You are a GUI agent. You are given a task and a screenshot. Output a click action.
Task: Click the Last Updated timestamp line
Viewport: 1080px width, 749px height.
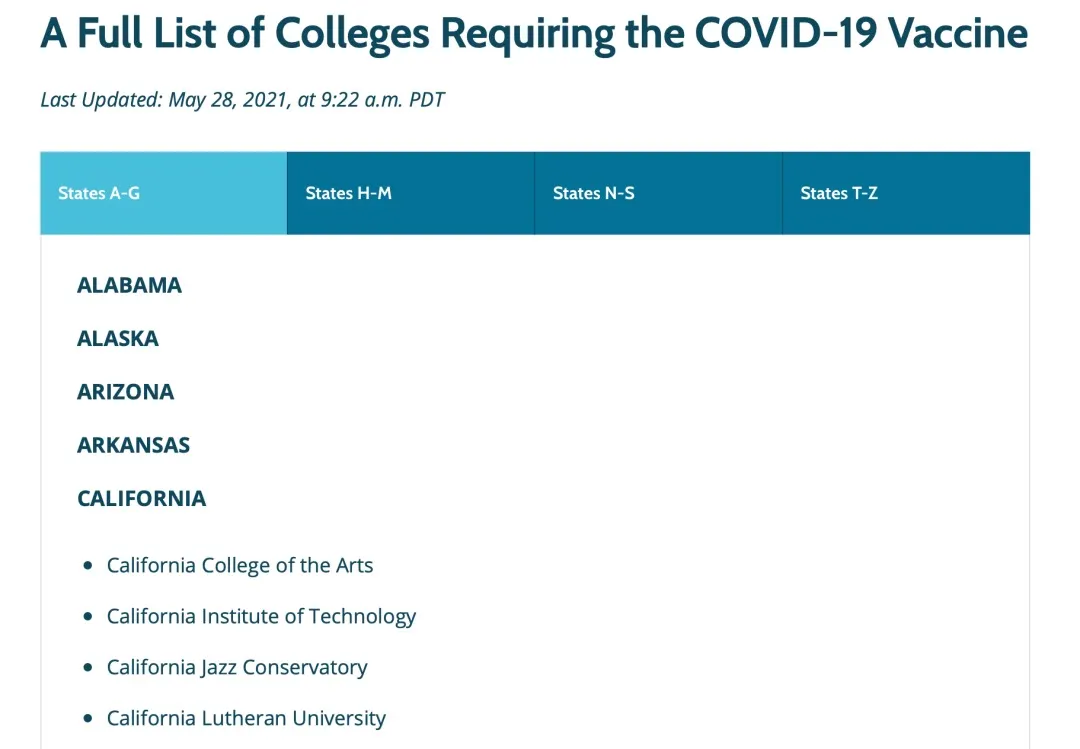tap(242, 100)
